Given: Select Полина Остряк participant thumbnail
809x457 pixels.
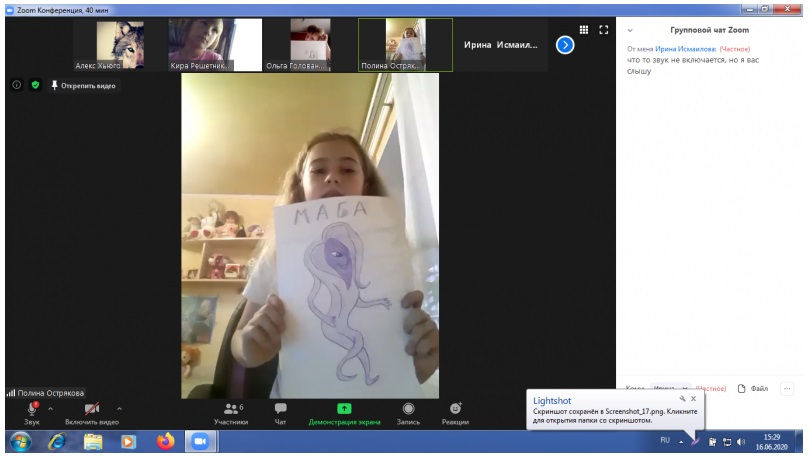Looking at the screenshot, I should coord(405,45).
